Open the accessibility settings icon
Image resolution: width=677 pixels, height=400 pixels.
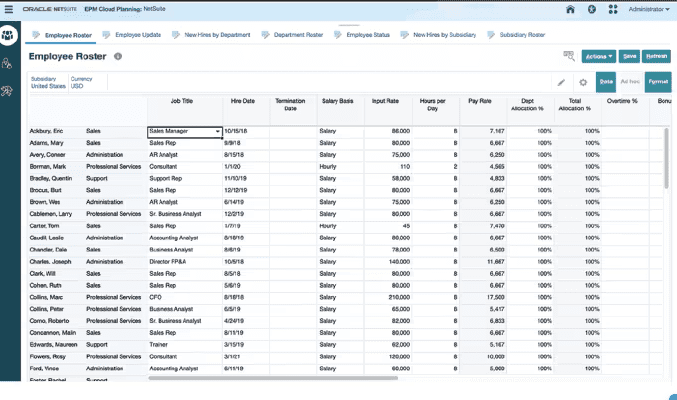[x=592, y=9]
